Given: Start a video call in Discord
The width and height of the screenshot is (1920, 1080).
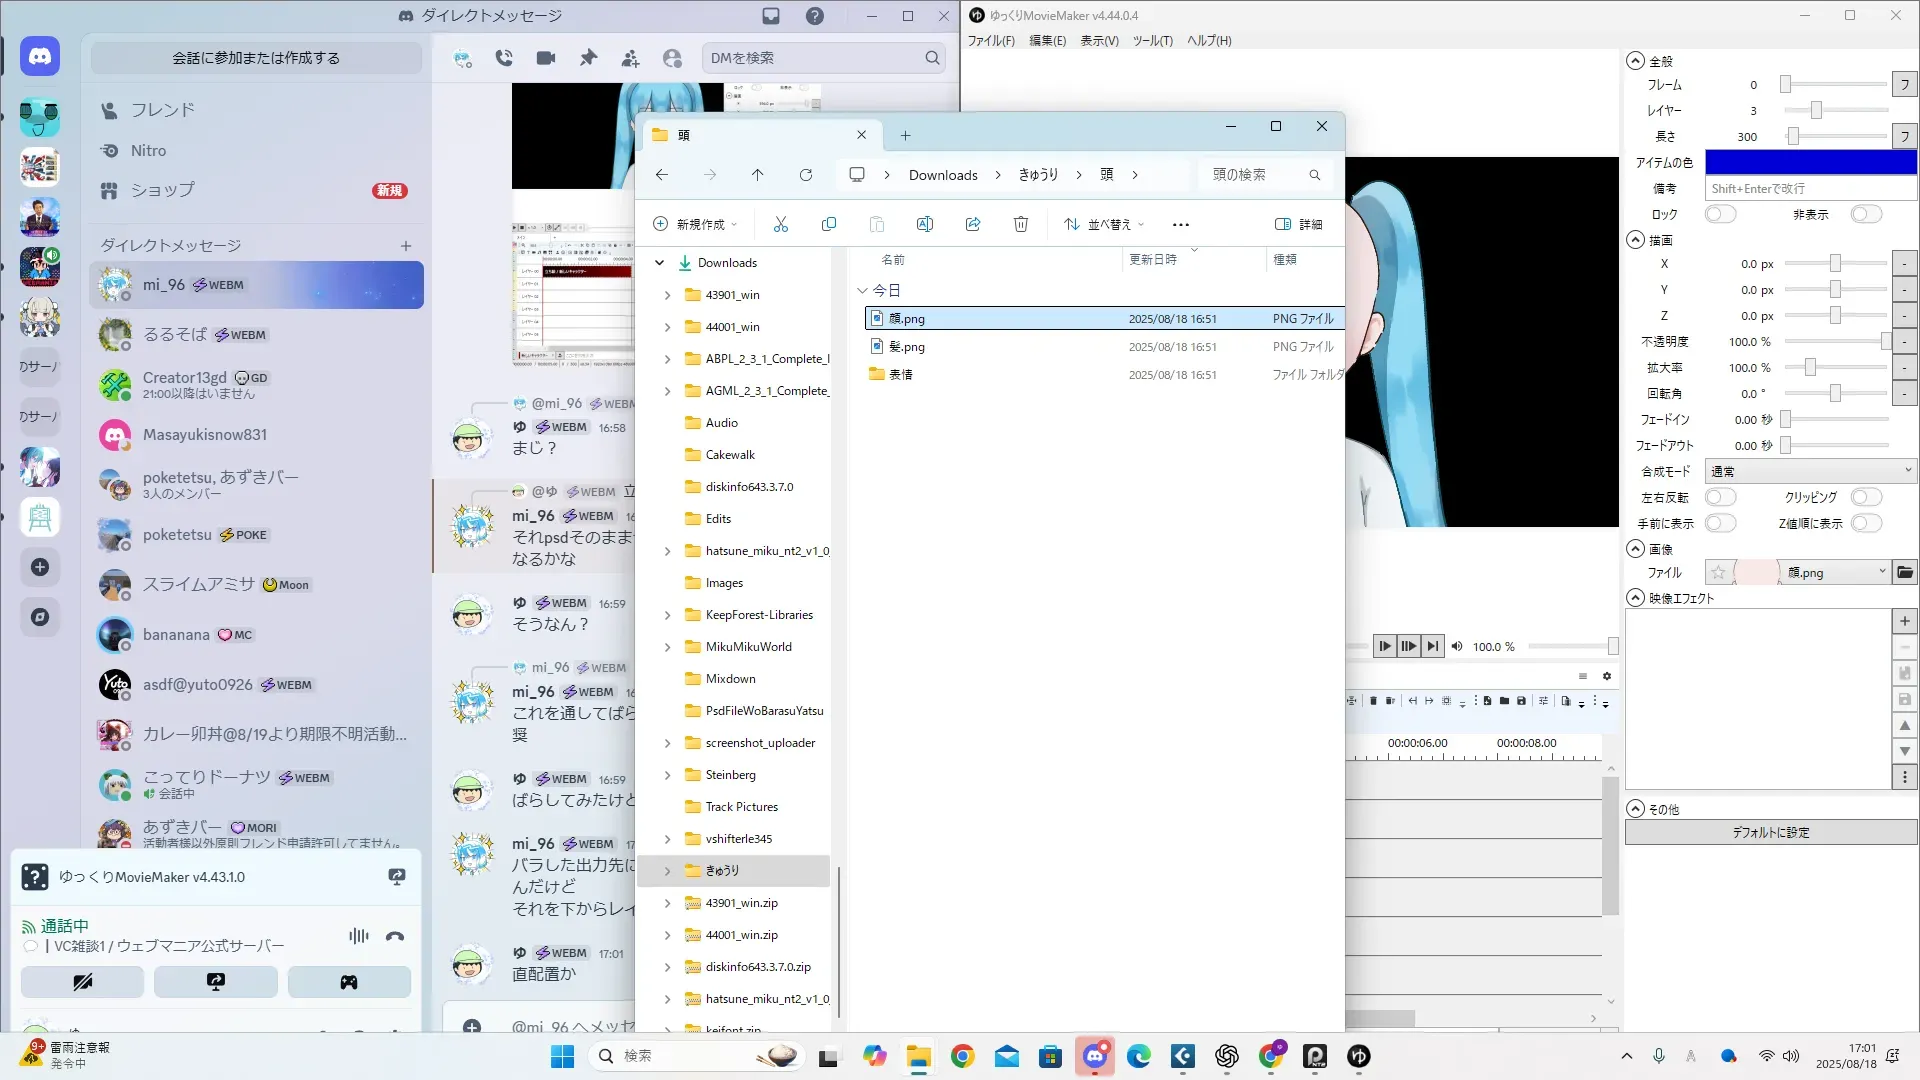Looking at the screenshot, I should [546, 58].
